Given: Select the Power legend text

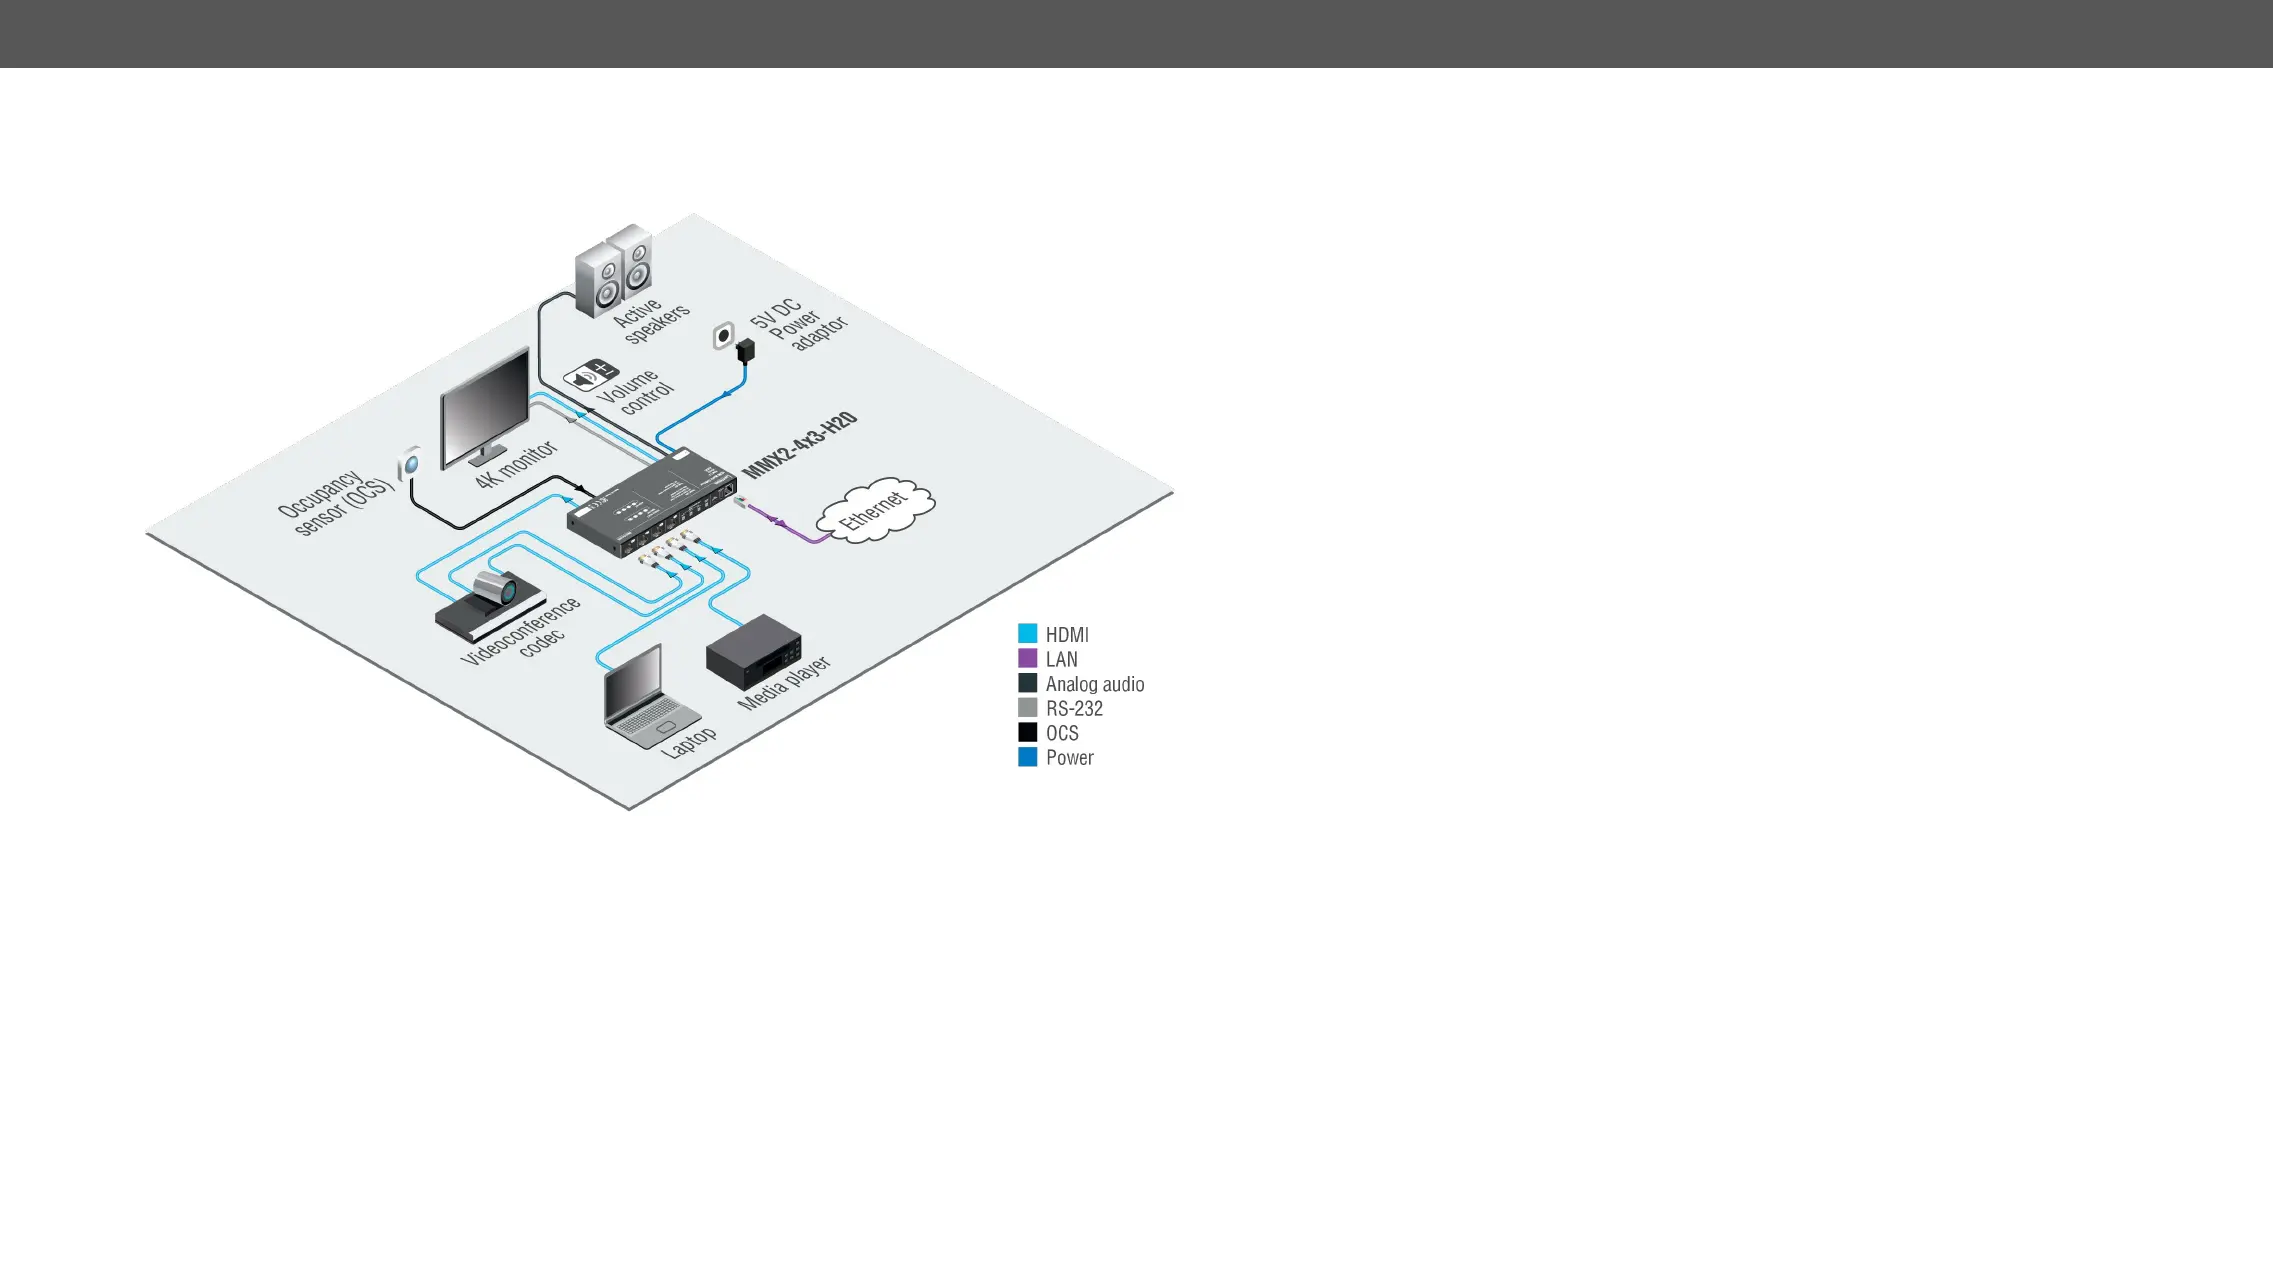Looking at the screenshot, I should pos(1070,757).
